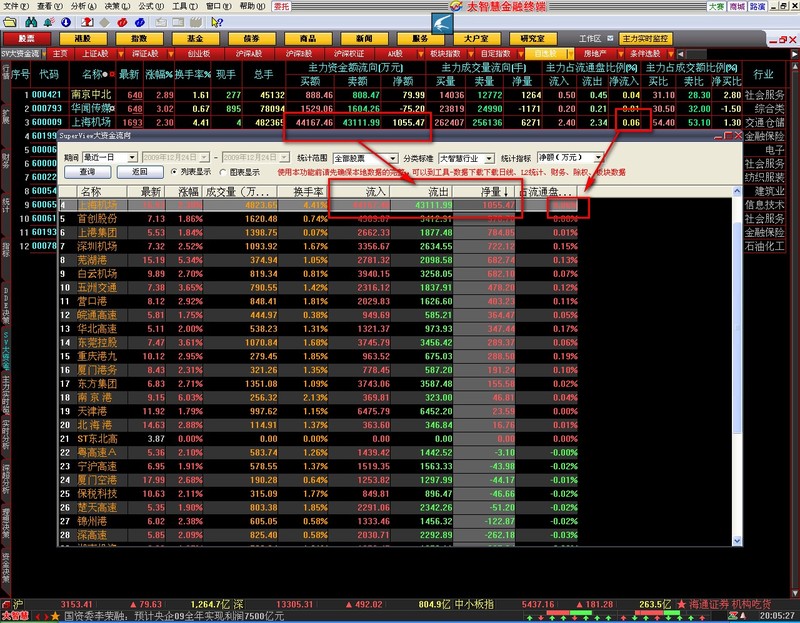Open the 分类标准 大智慧行业 dropdown
800x623 pixels.
tap(489, 158)
